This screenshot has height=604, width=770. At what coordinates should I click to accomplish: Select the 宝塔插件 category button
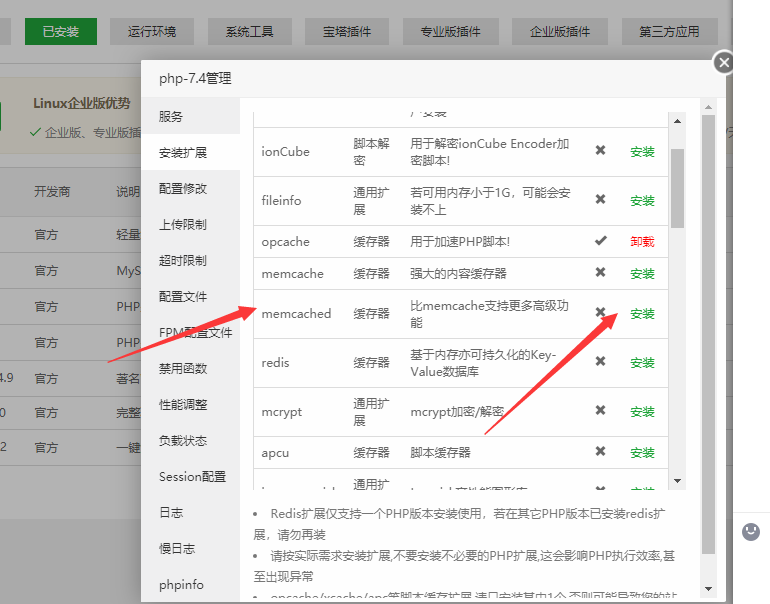coord(347,31)
